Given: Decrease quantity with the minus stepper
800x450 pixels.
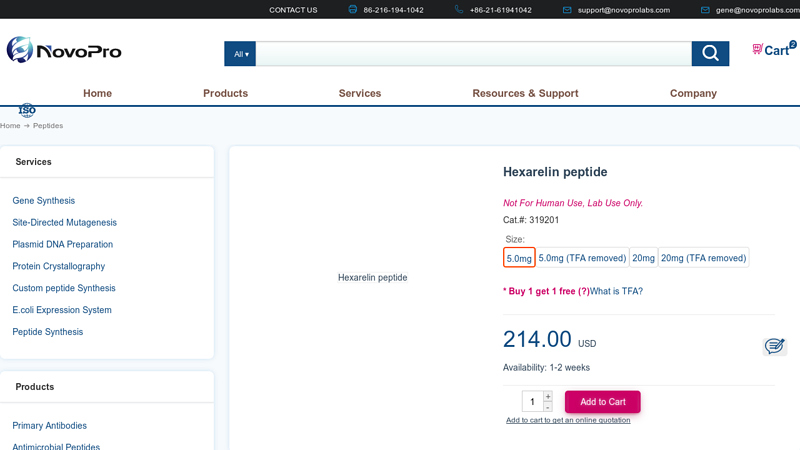Looking at the screenshot, I should (x=548, y=407).
